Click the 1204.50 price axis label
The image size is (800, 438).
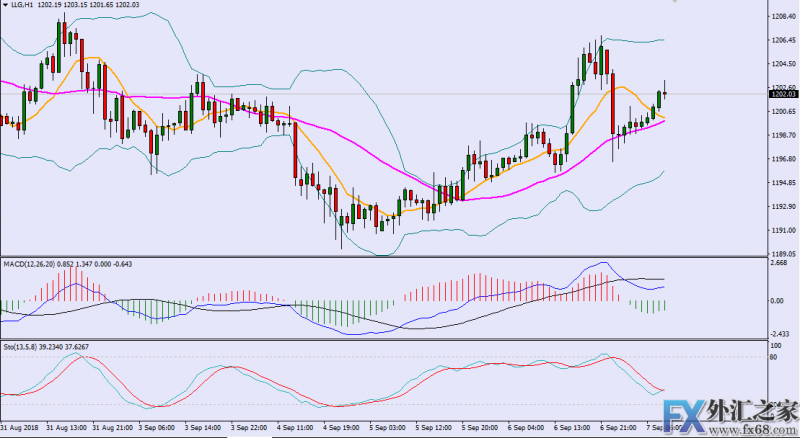point(782,64)
